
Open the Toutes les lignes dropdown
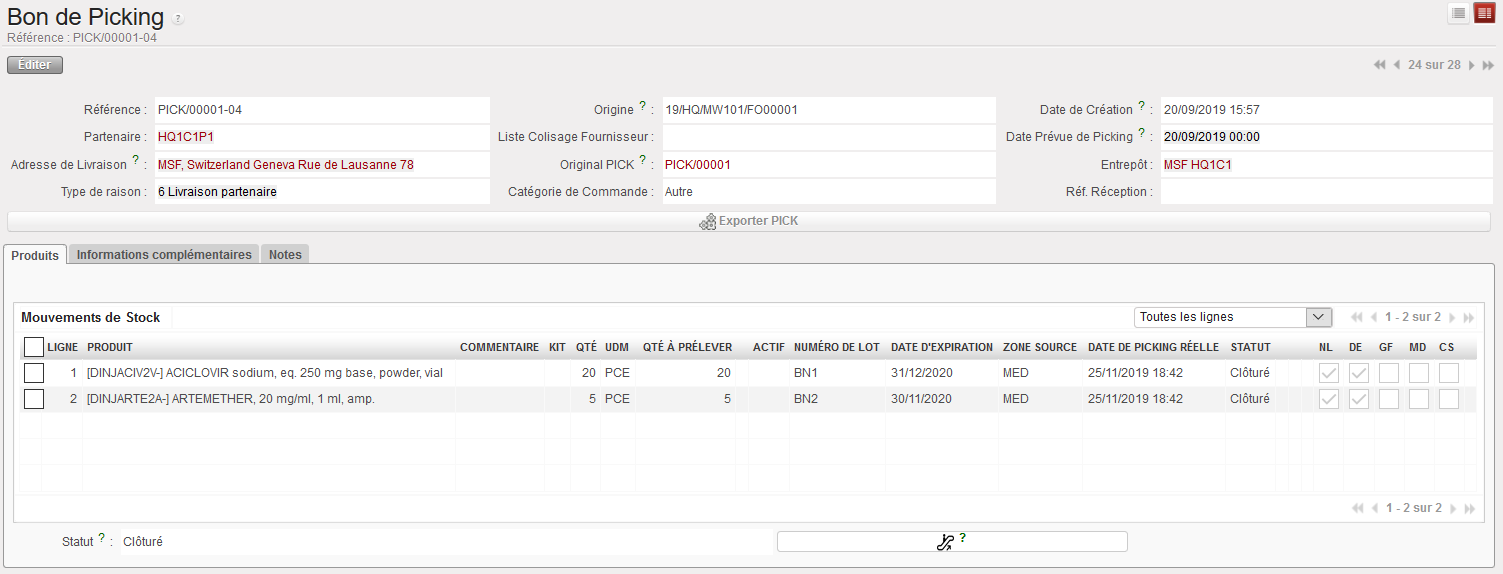pyautogui.click(x=1233, y=317)
